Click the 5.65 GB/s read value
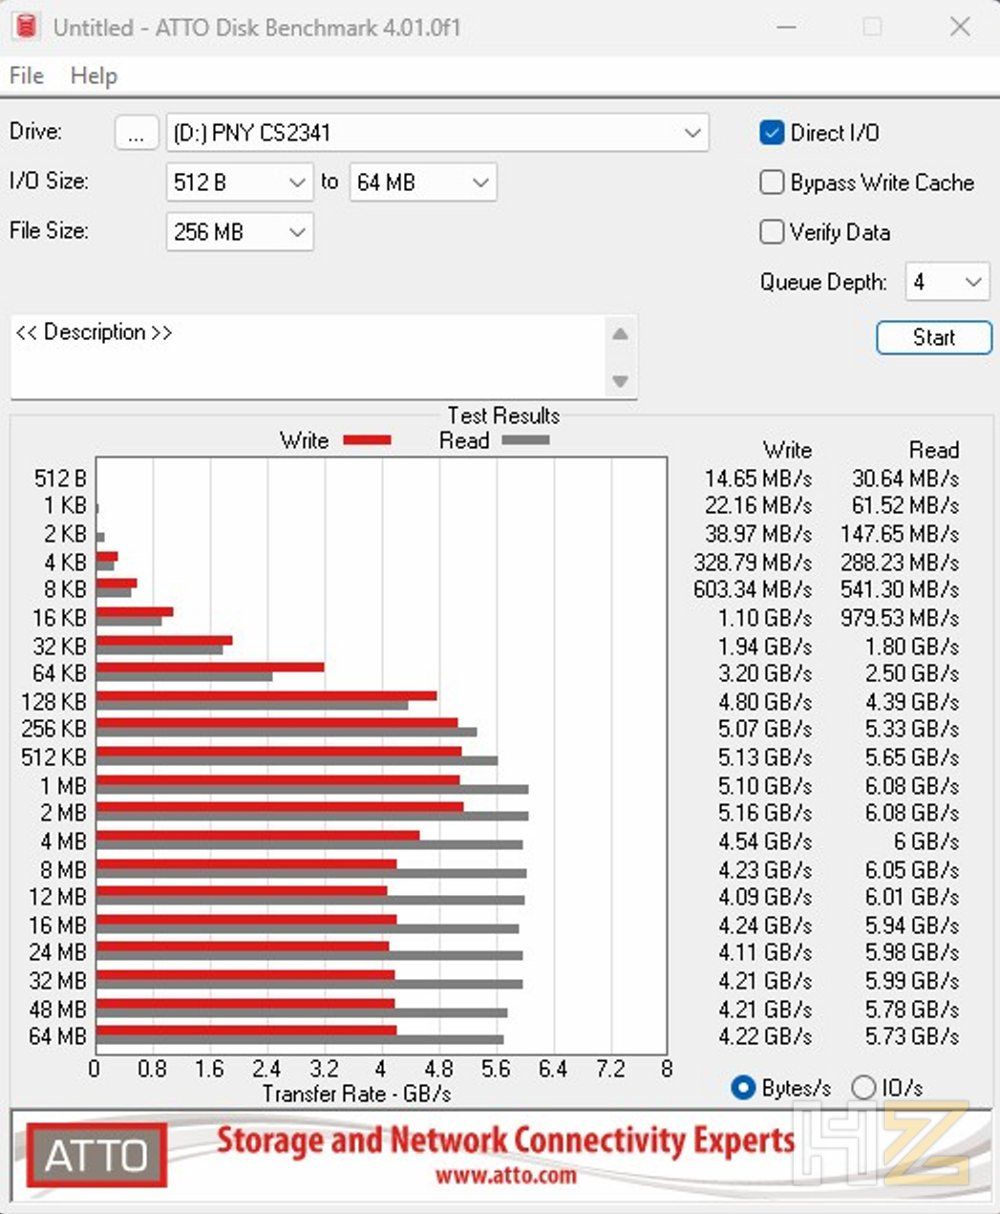Screen dimensions: 1000x1214 pos(912,757)
